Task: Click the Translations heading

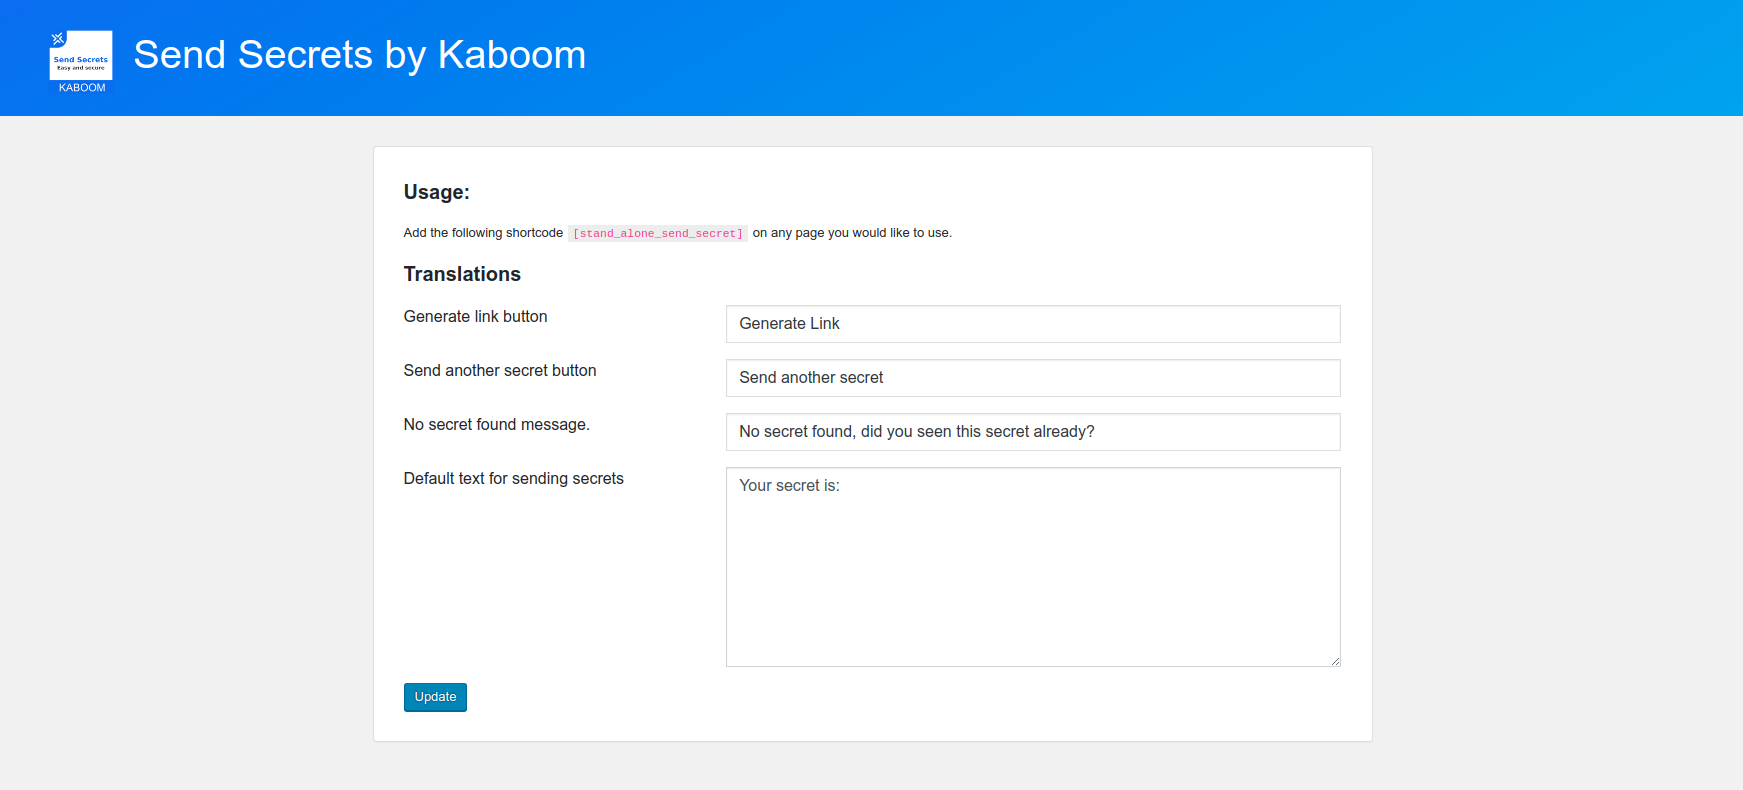Action: [x=462, y=274]
